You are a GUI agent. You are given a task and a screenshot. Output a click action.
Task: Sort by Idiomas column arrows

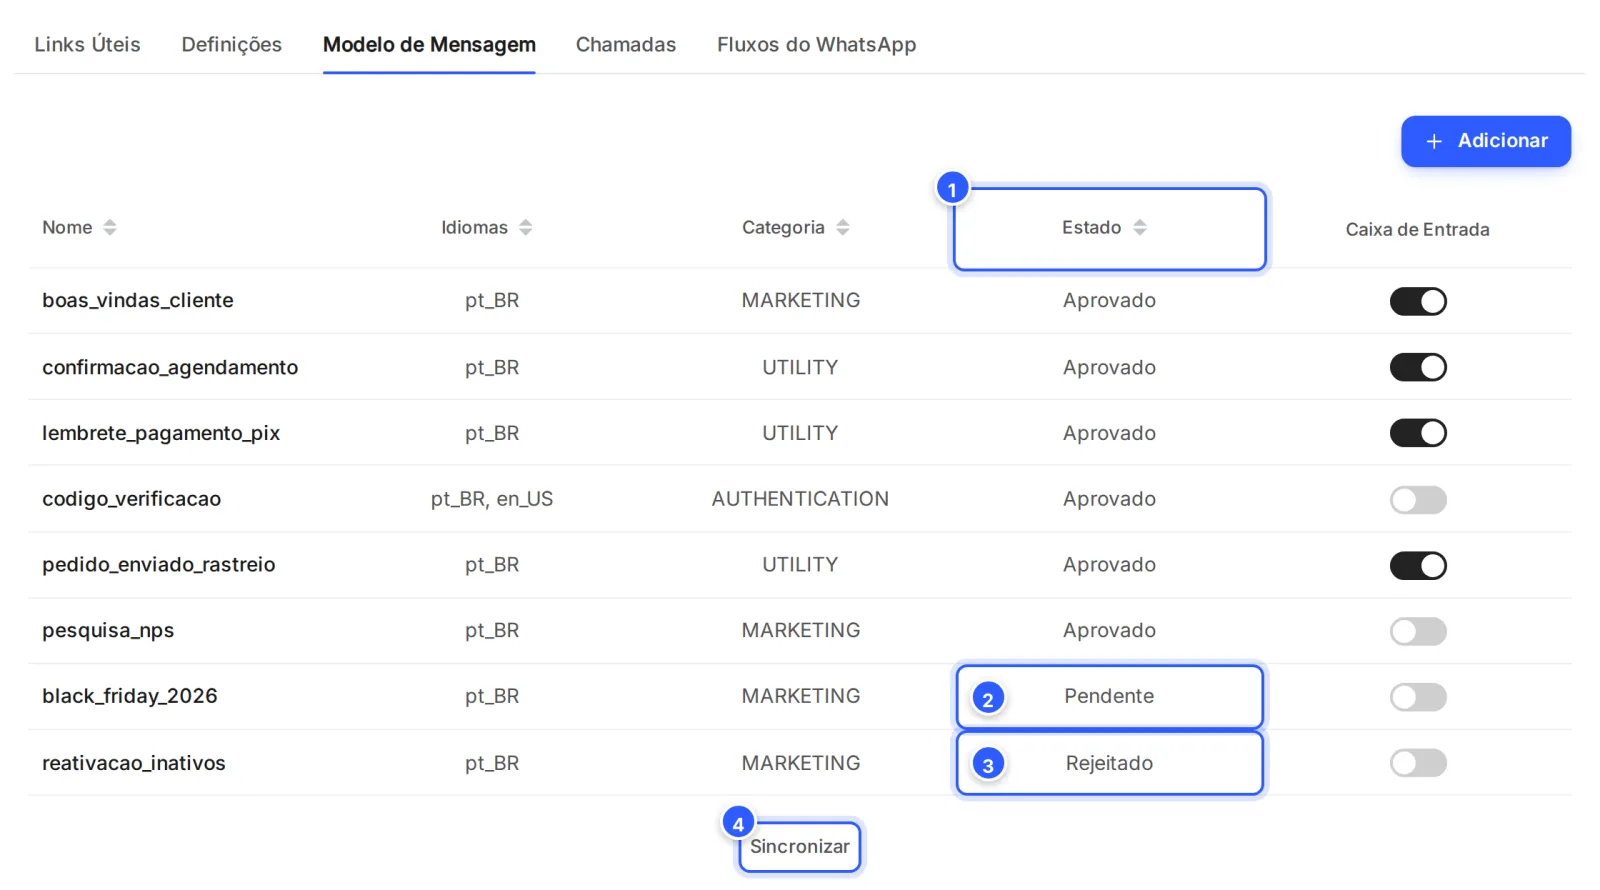tap(526, 228)
